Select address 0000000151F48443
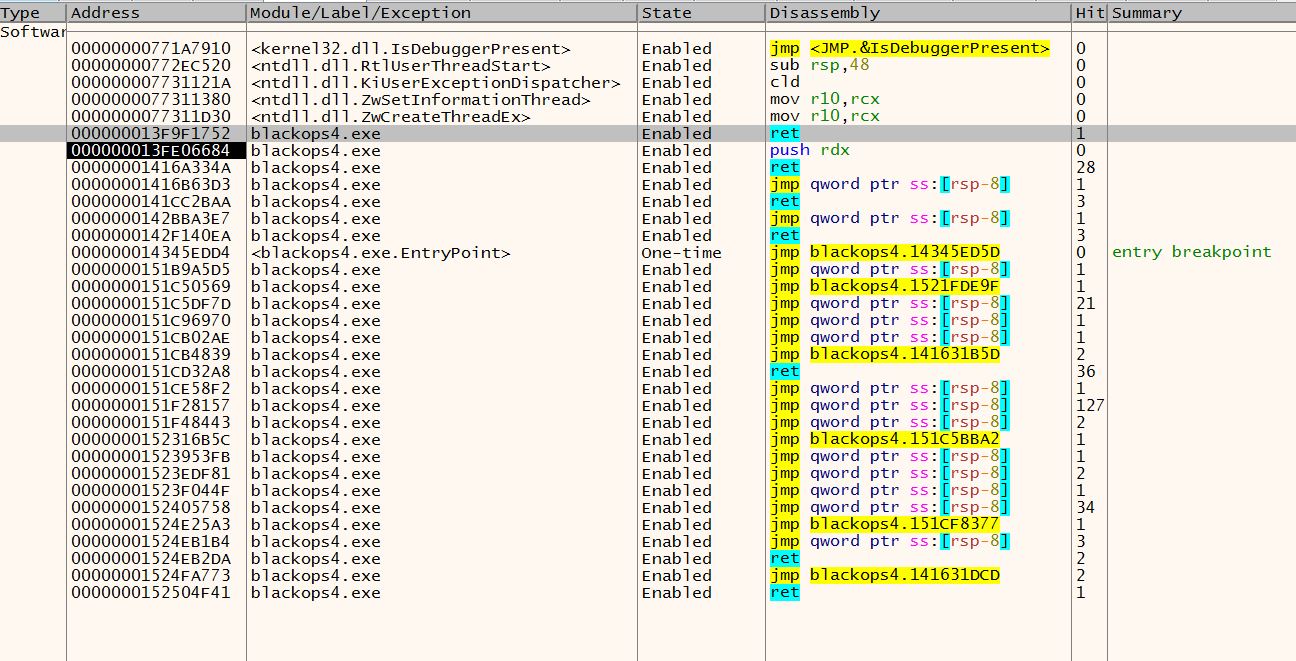 click(x=151, y=423)
